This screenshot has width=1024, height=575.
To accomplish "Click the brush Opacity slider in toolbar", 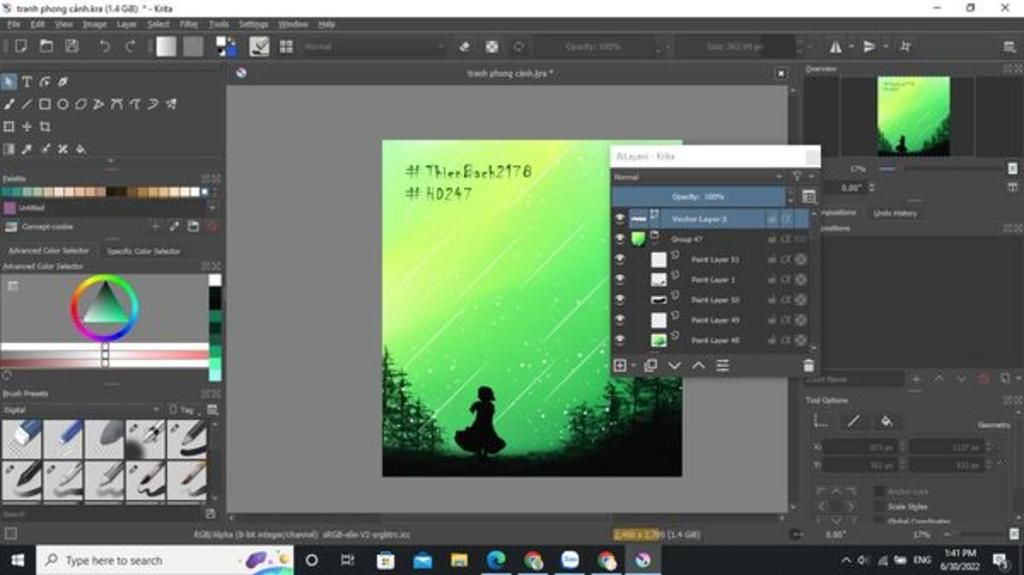I will (x=592, y=46).
